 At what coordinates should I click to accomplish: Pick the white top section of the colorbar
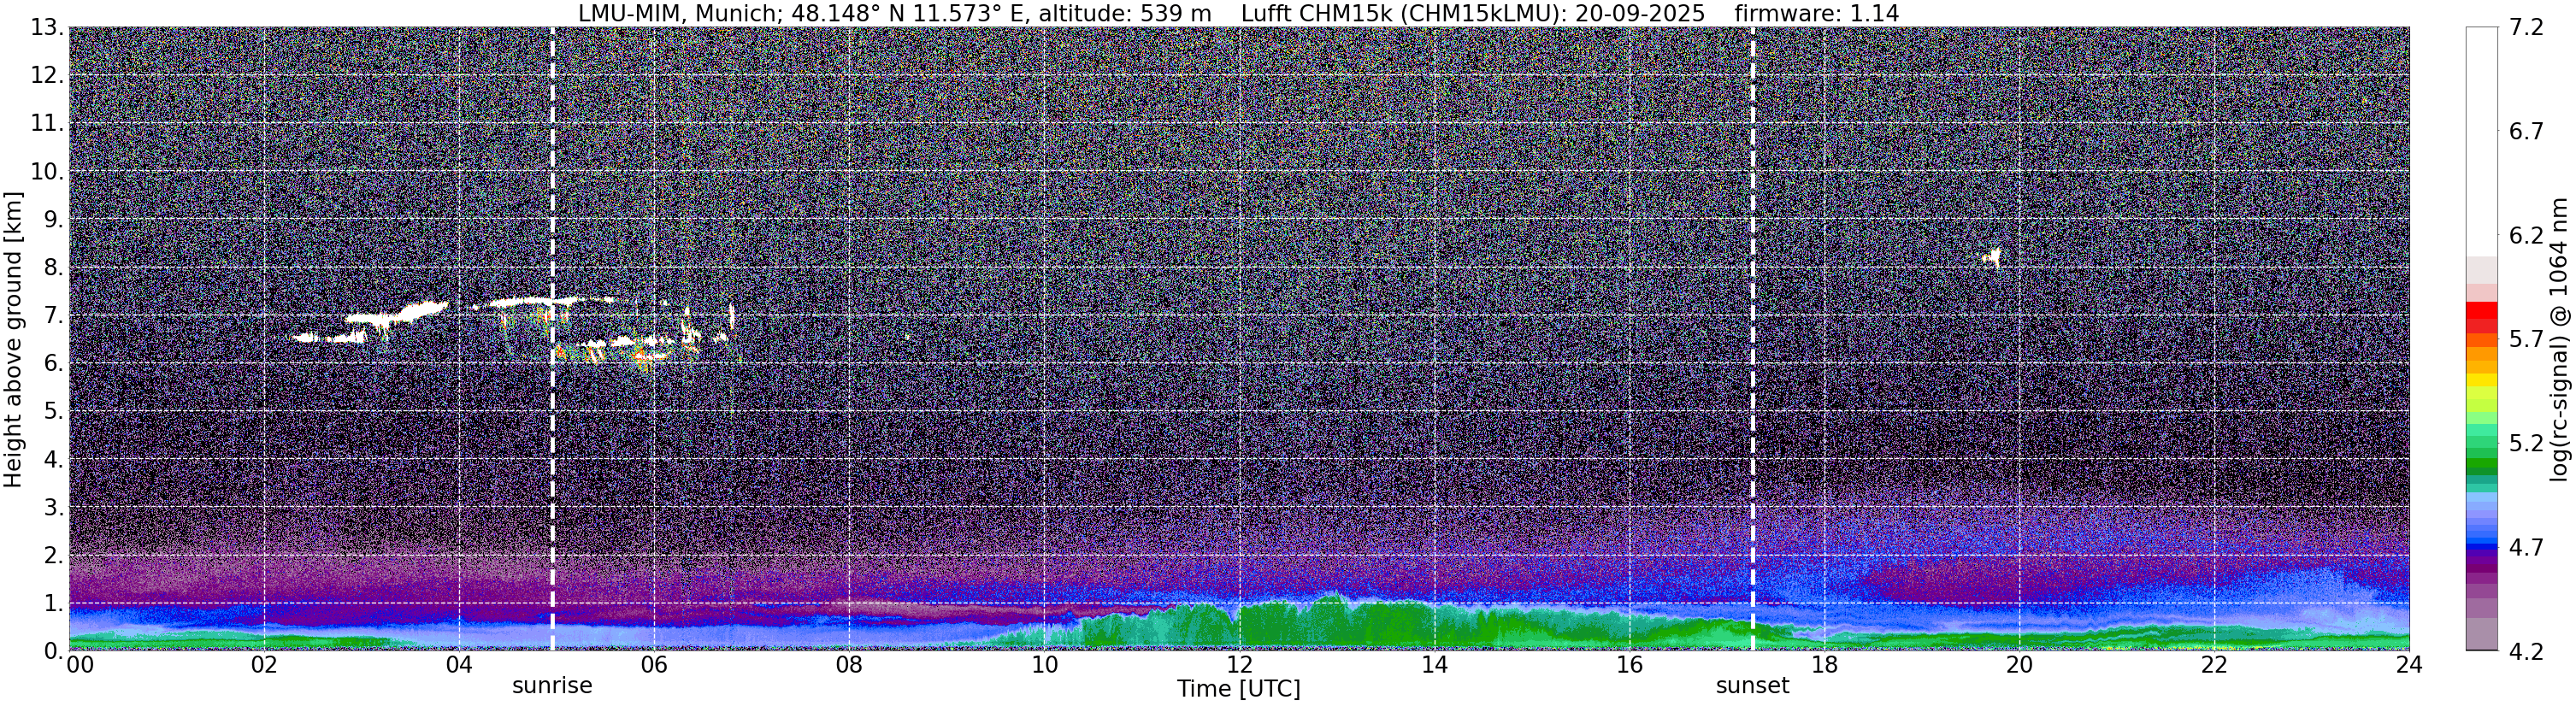click(2481, 142)
